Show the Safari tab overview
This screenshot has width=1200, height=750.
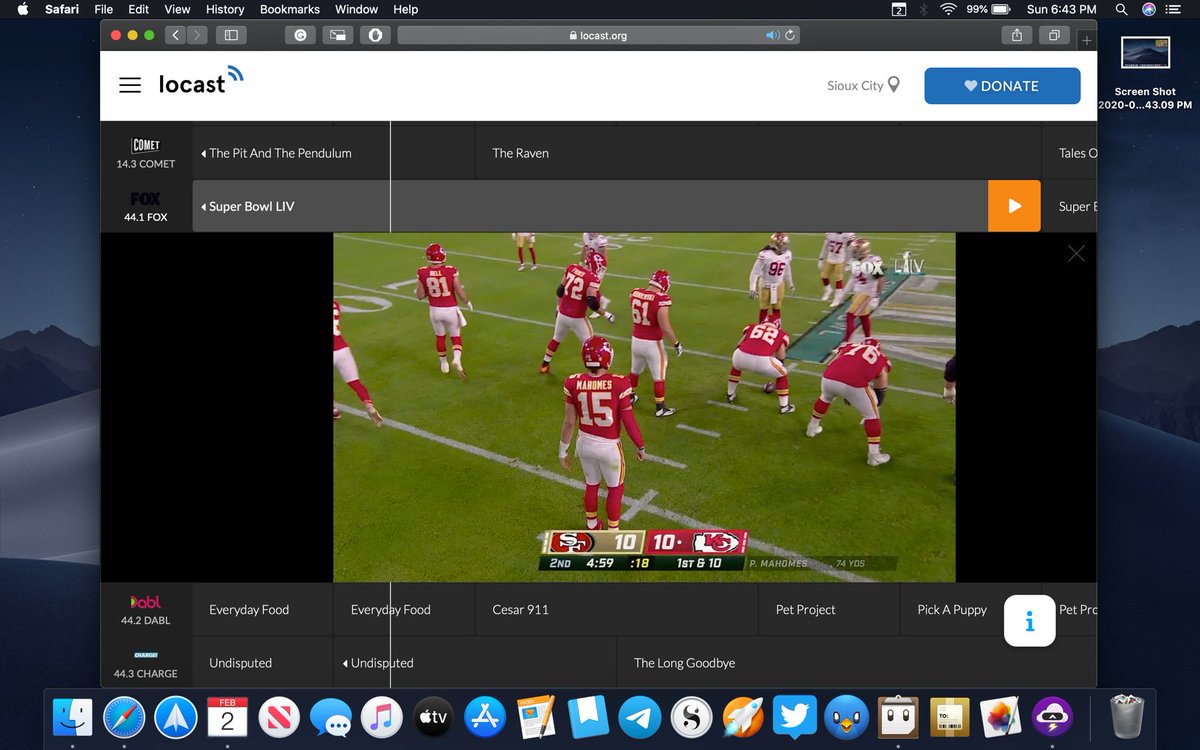[1054, 35]
